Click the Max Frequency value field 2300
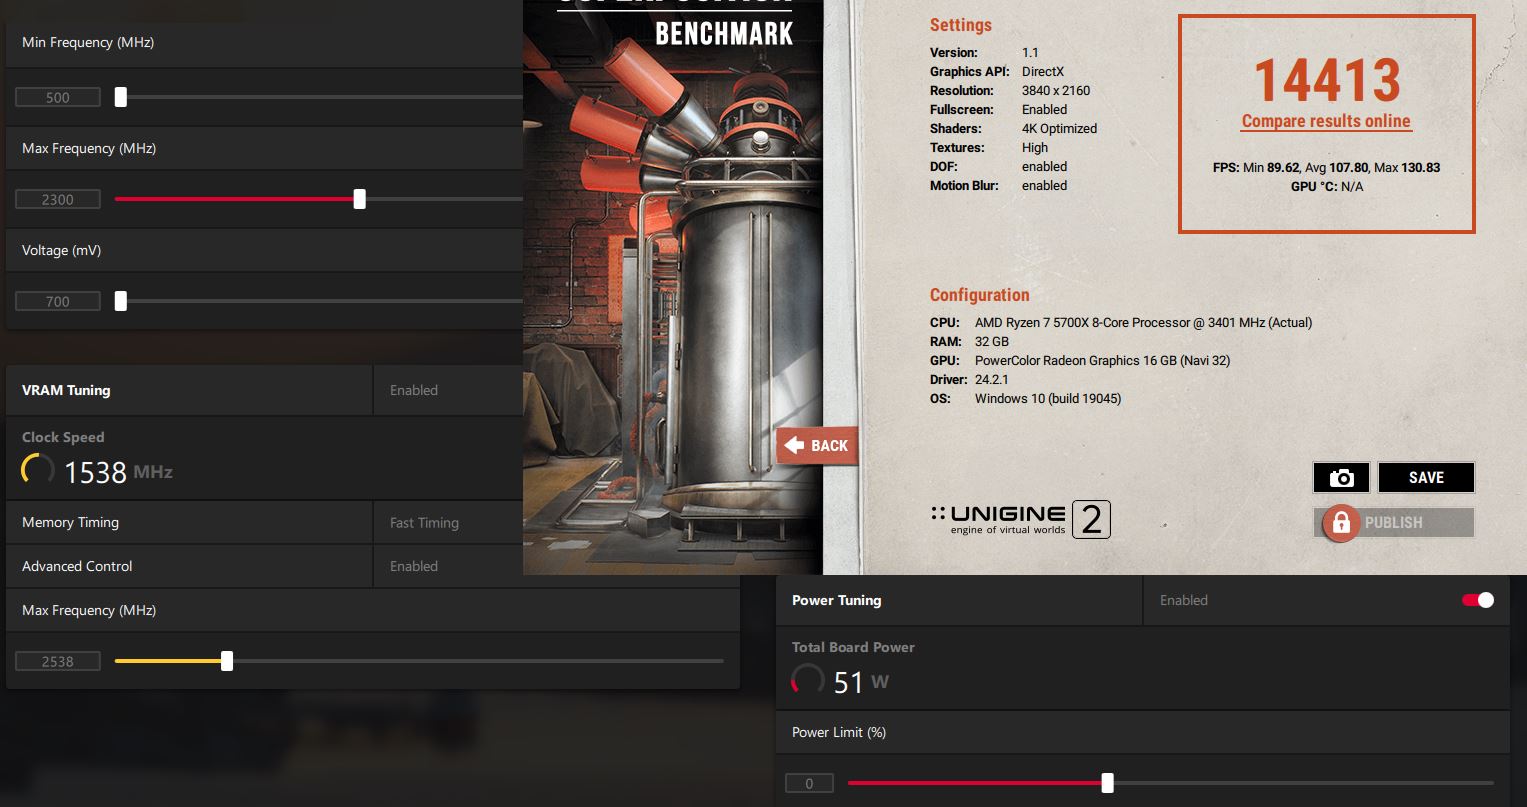The image size is (1527, 807). coord(58,199)
